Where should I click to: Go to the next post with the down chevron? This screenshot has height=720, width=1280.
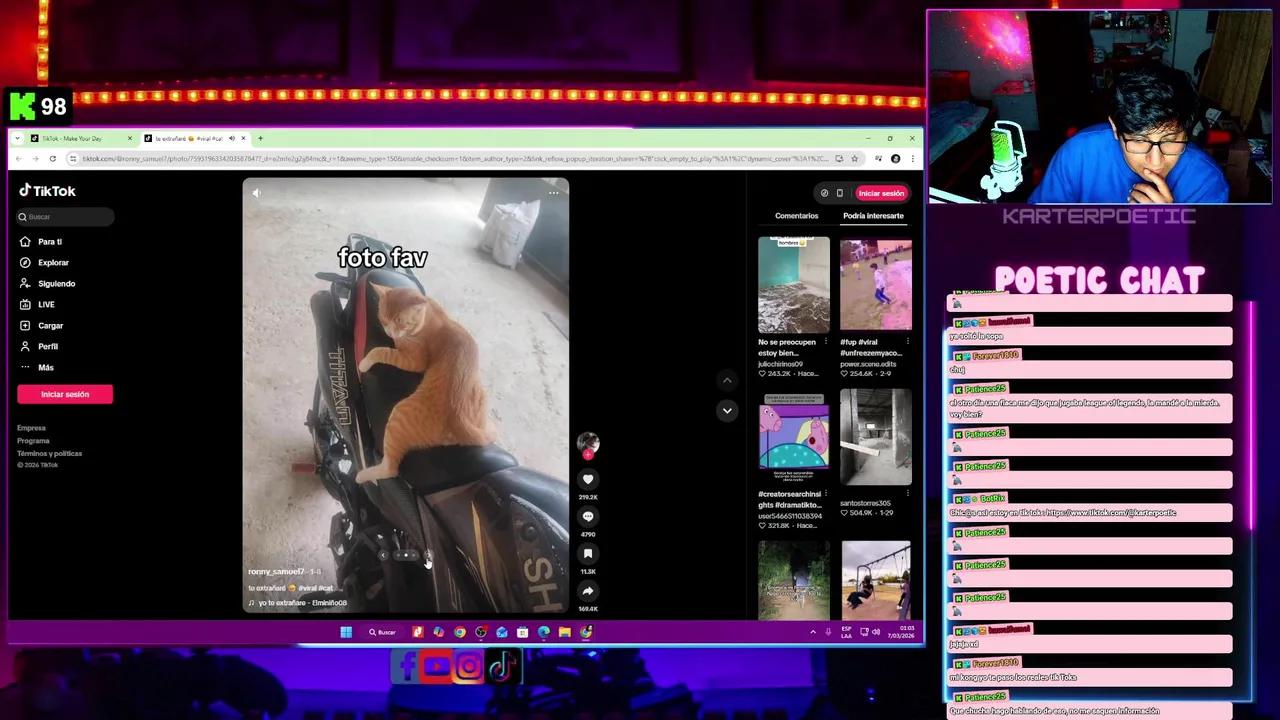[727, 410]
